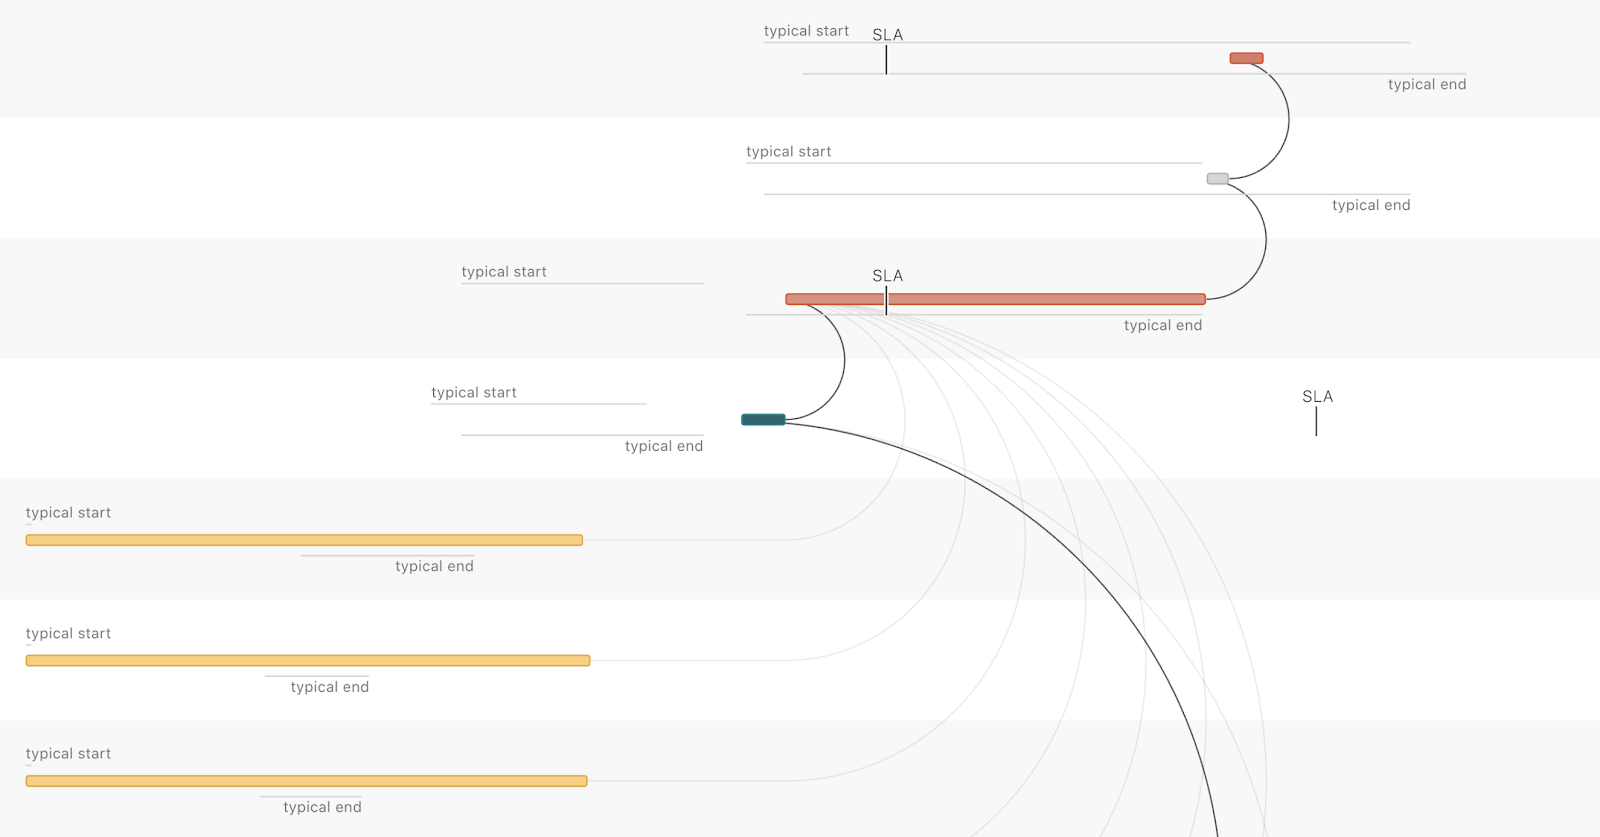Click 'typical start' label in the top row
Viewport: 1600px width, 837px height.
coord(806,31)
